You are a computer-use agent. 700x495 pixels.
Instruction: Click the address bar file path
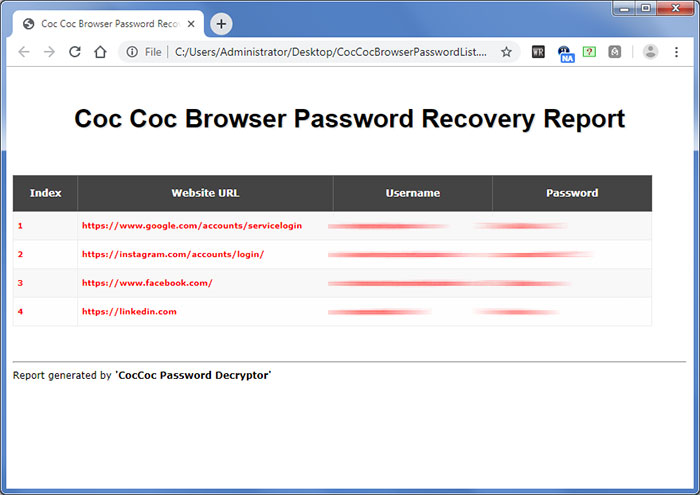pyautogui.click(x=330, y=52)
